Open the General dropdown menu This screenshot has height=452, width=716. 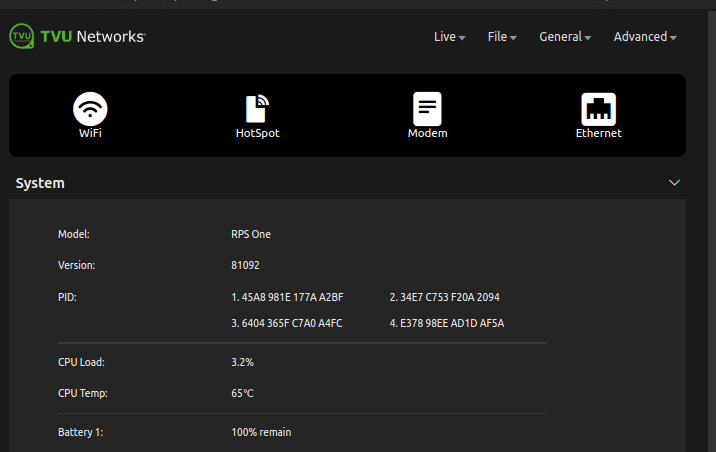pyautogui.click(x=565, y=37)
